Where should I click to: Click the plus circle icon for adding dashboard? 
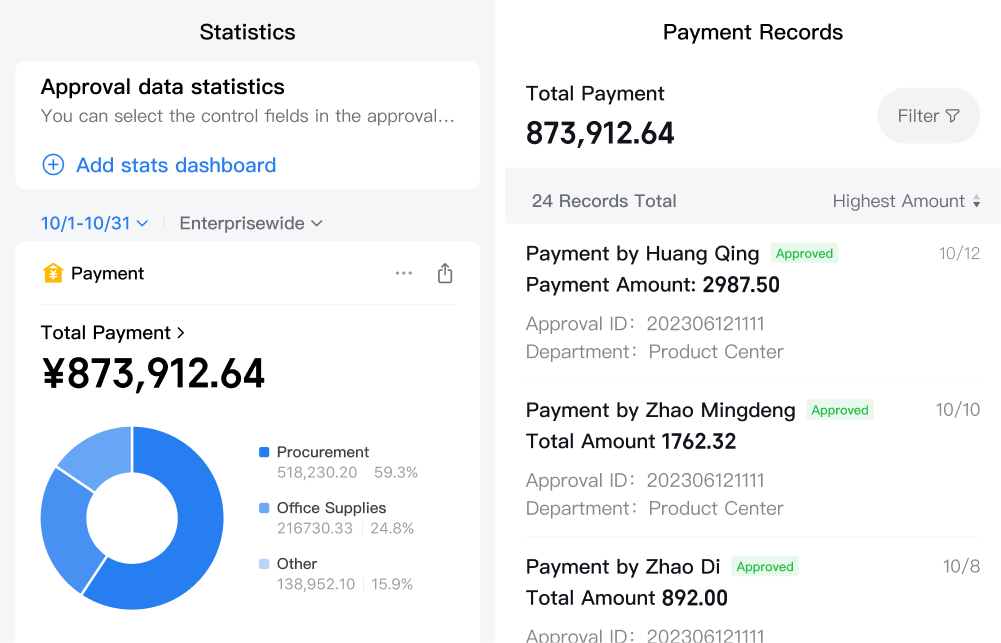pyautogui.click(x=53, y=165)
